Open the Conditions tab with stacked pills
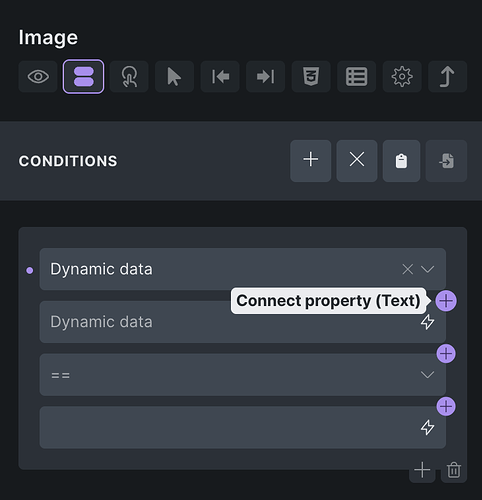The image size is (482, 500). tap(83, 77)
